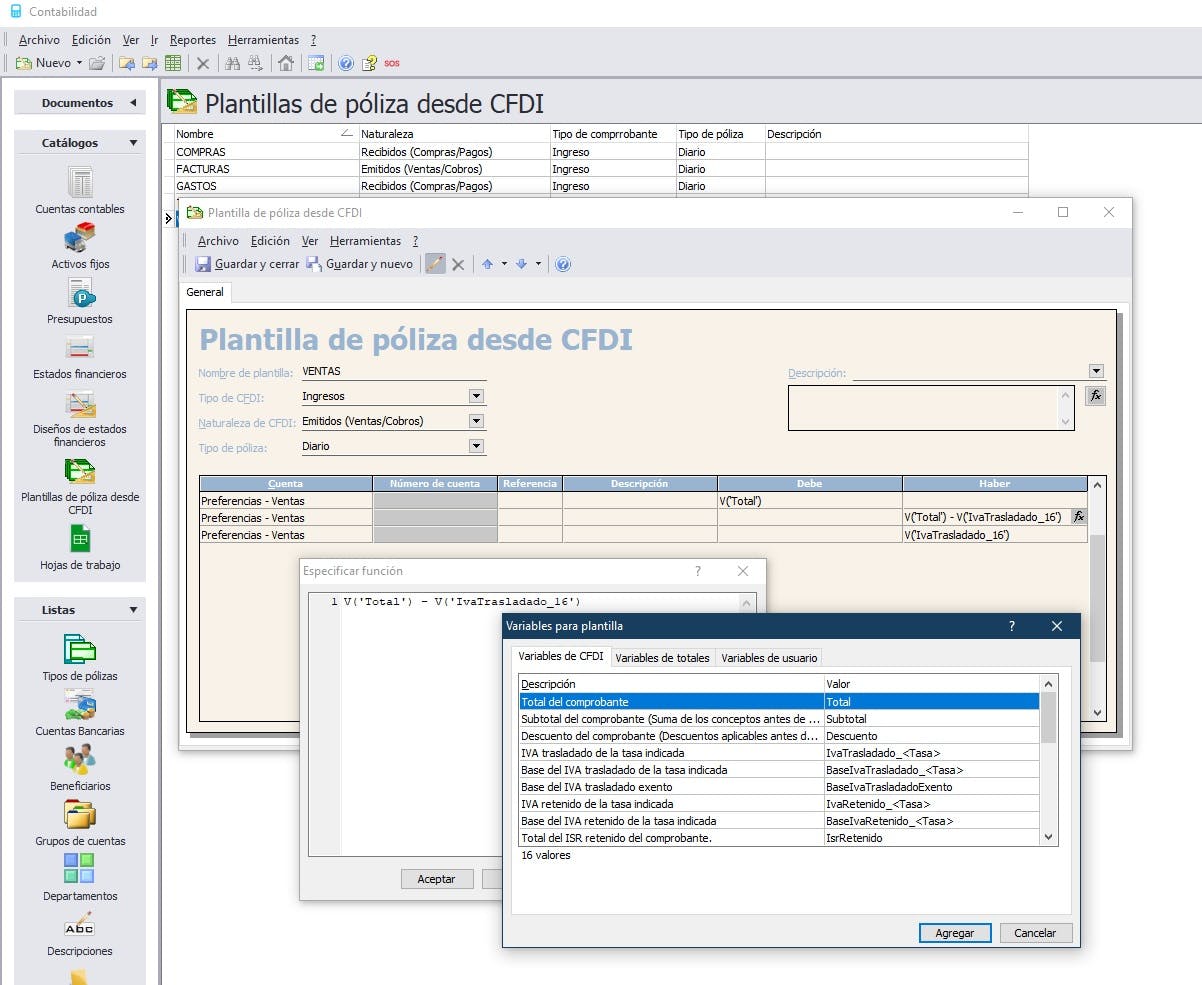The width and height of the screenshot is (1202, 985).
Task: Select the General tab
Action: (x=205, y=292)
